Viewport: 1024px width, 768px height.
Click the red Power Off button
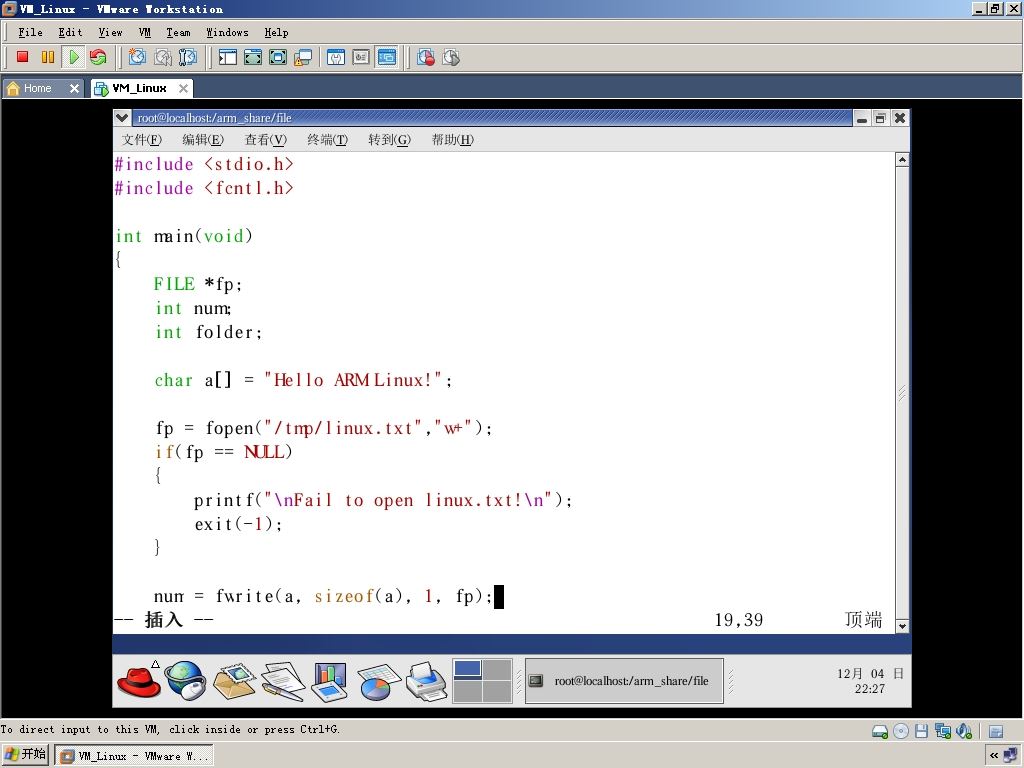(22, 57)
